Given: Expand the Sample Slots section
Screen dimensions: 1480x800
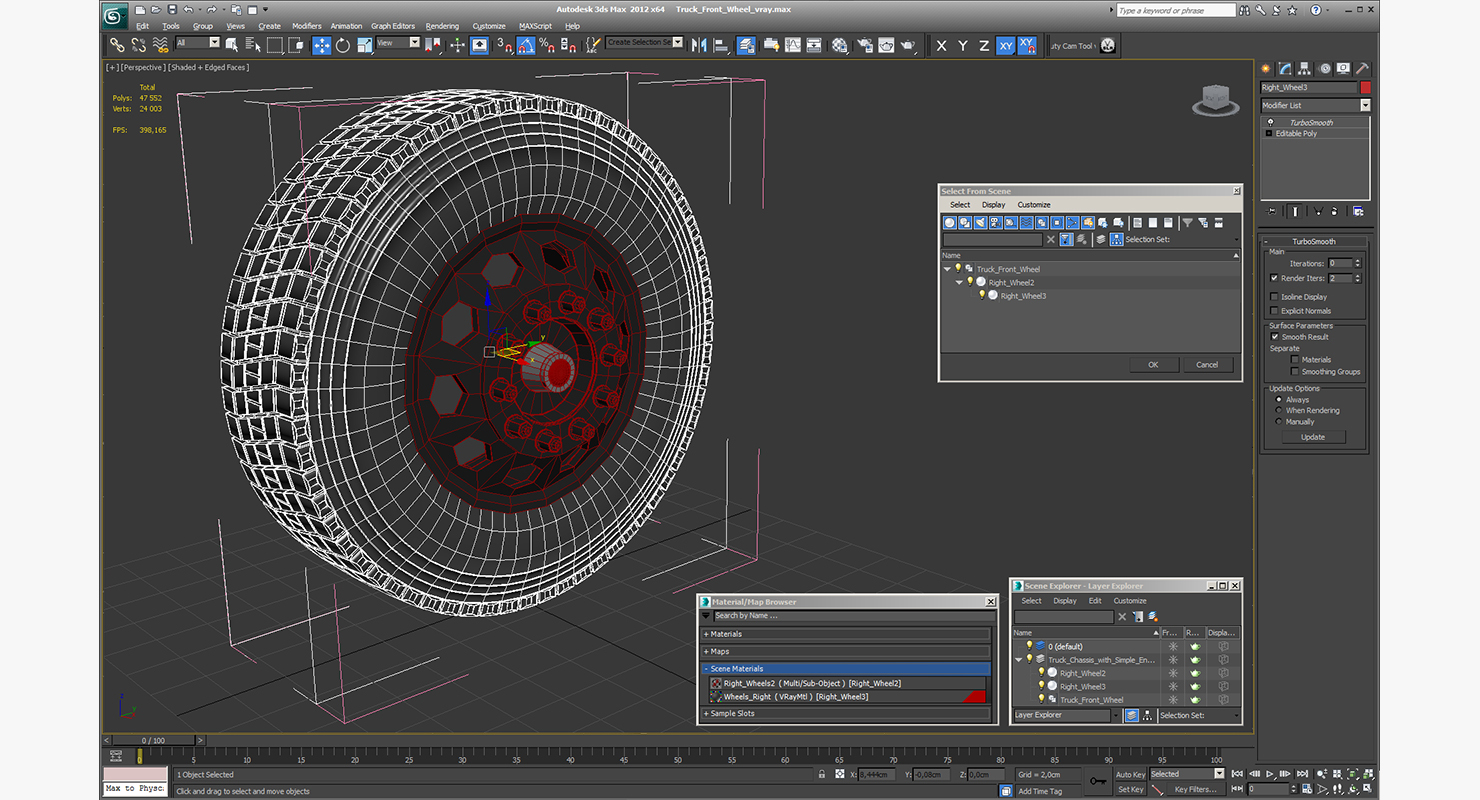Looking at the screenshot, I should pyautogui.click(x=846, y=714).
